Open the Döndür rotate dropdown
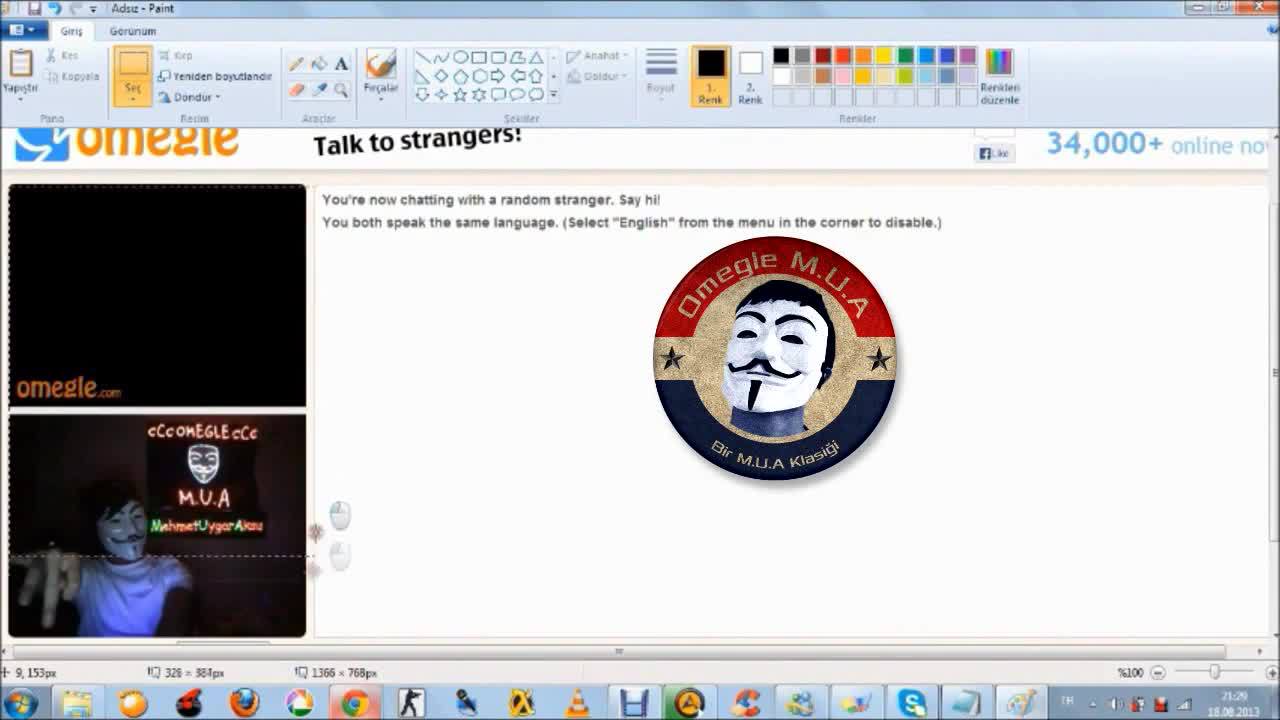1280x720 pixels. 189,97
